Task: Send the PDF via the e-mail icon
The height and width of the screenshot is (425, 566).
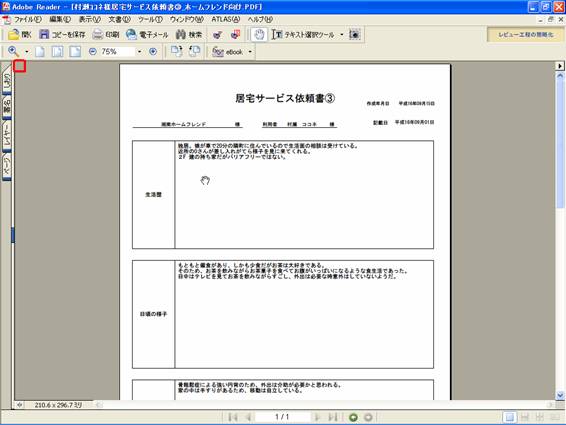Action: point(147,35)
